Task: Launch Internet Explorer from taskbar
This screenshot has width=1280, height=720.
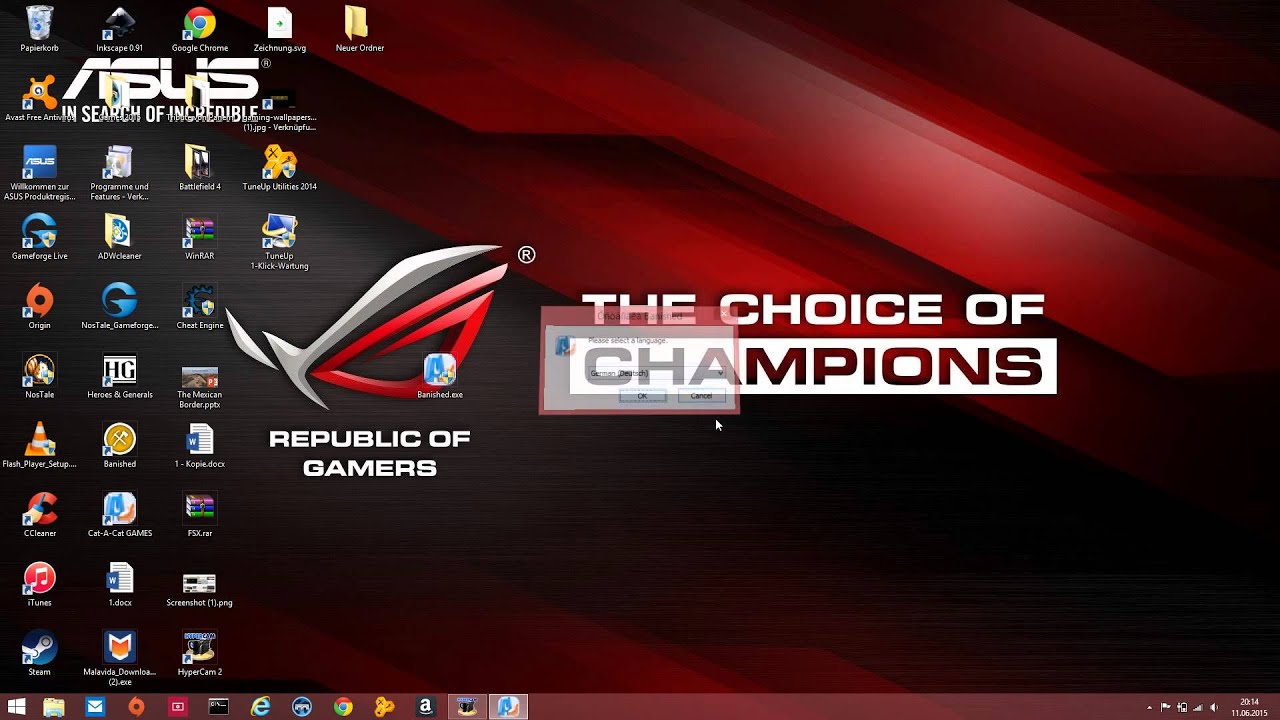Action: point(260,707)
